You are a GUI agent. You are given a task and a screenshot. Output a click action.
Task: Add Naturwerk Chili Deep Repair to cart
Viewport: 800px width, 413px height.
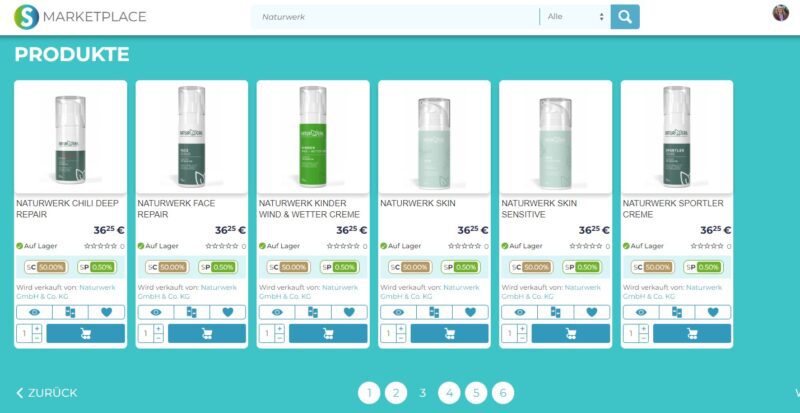click(85, 333)
